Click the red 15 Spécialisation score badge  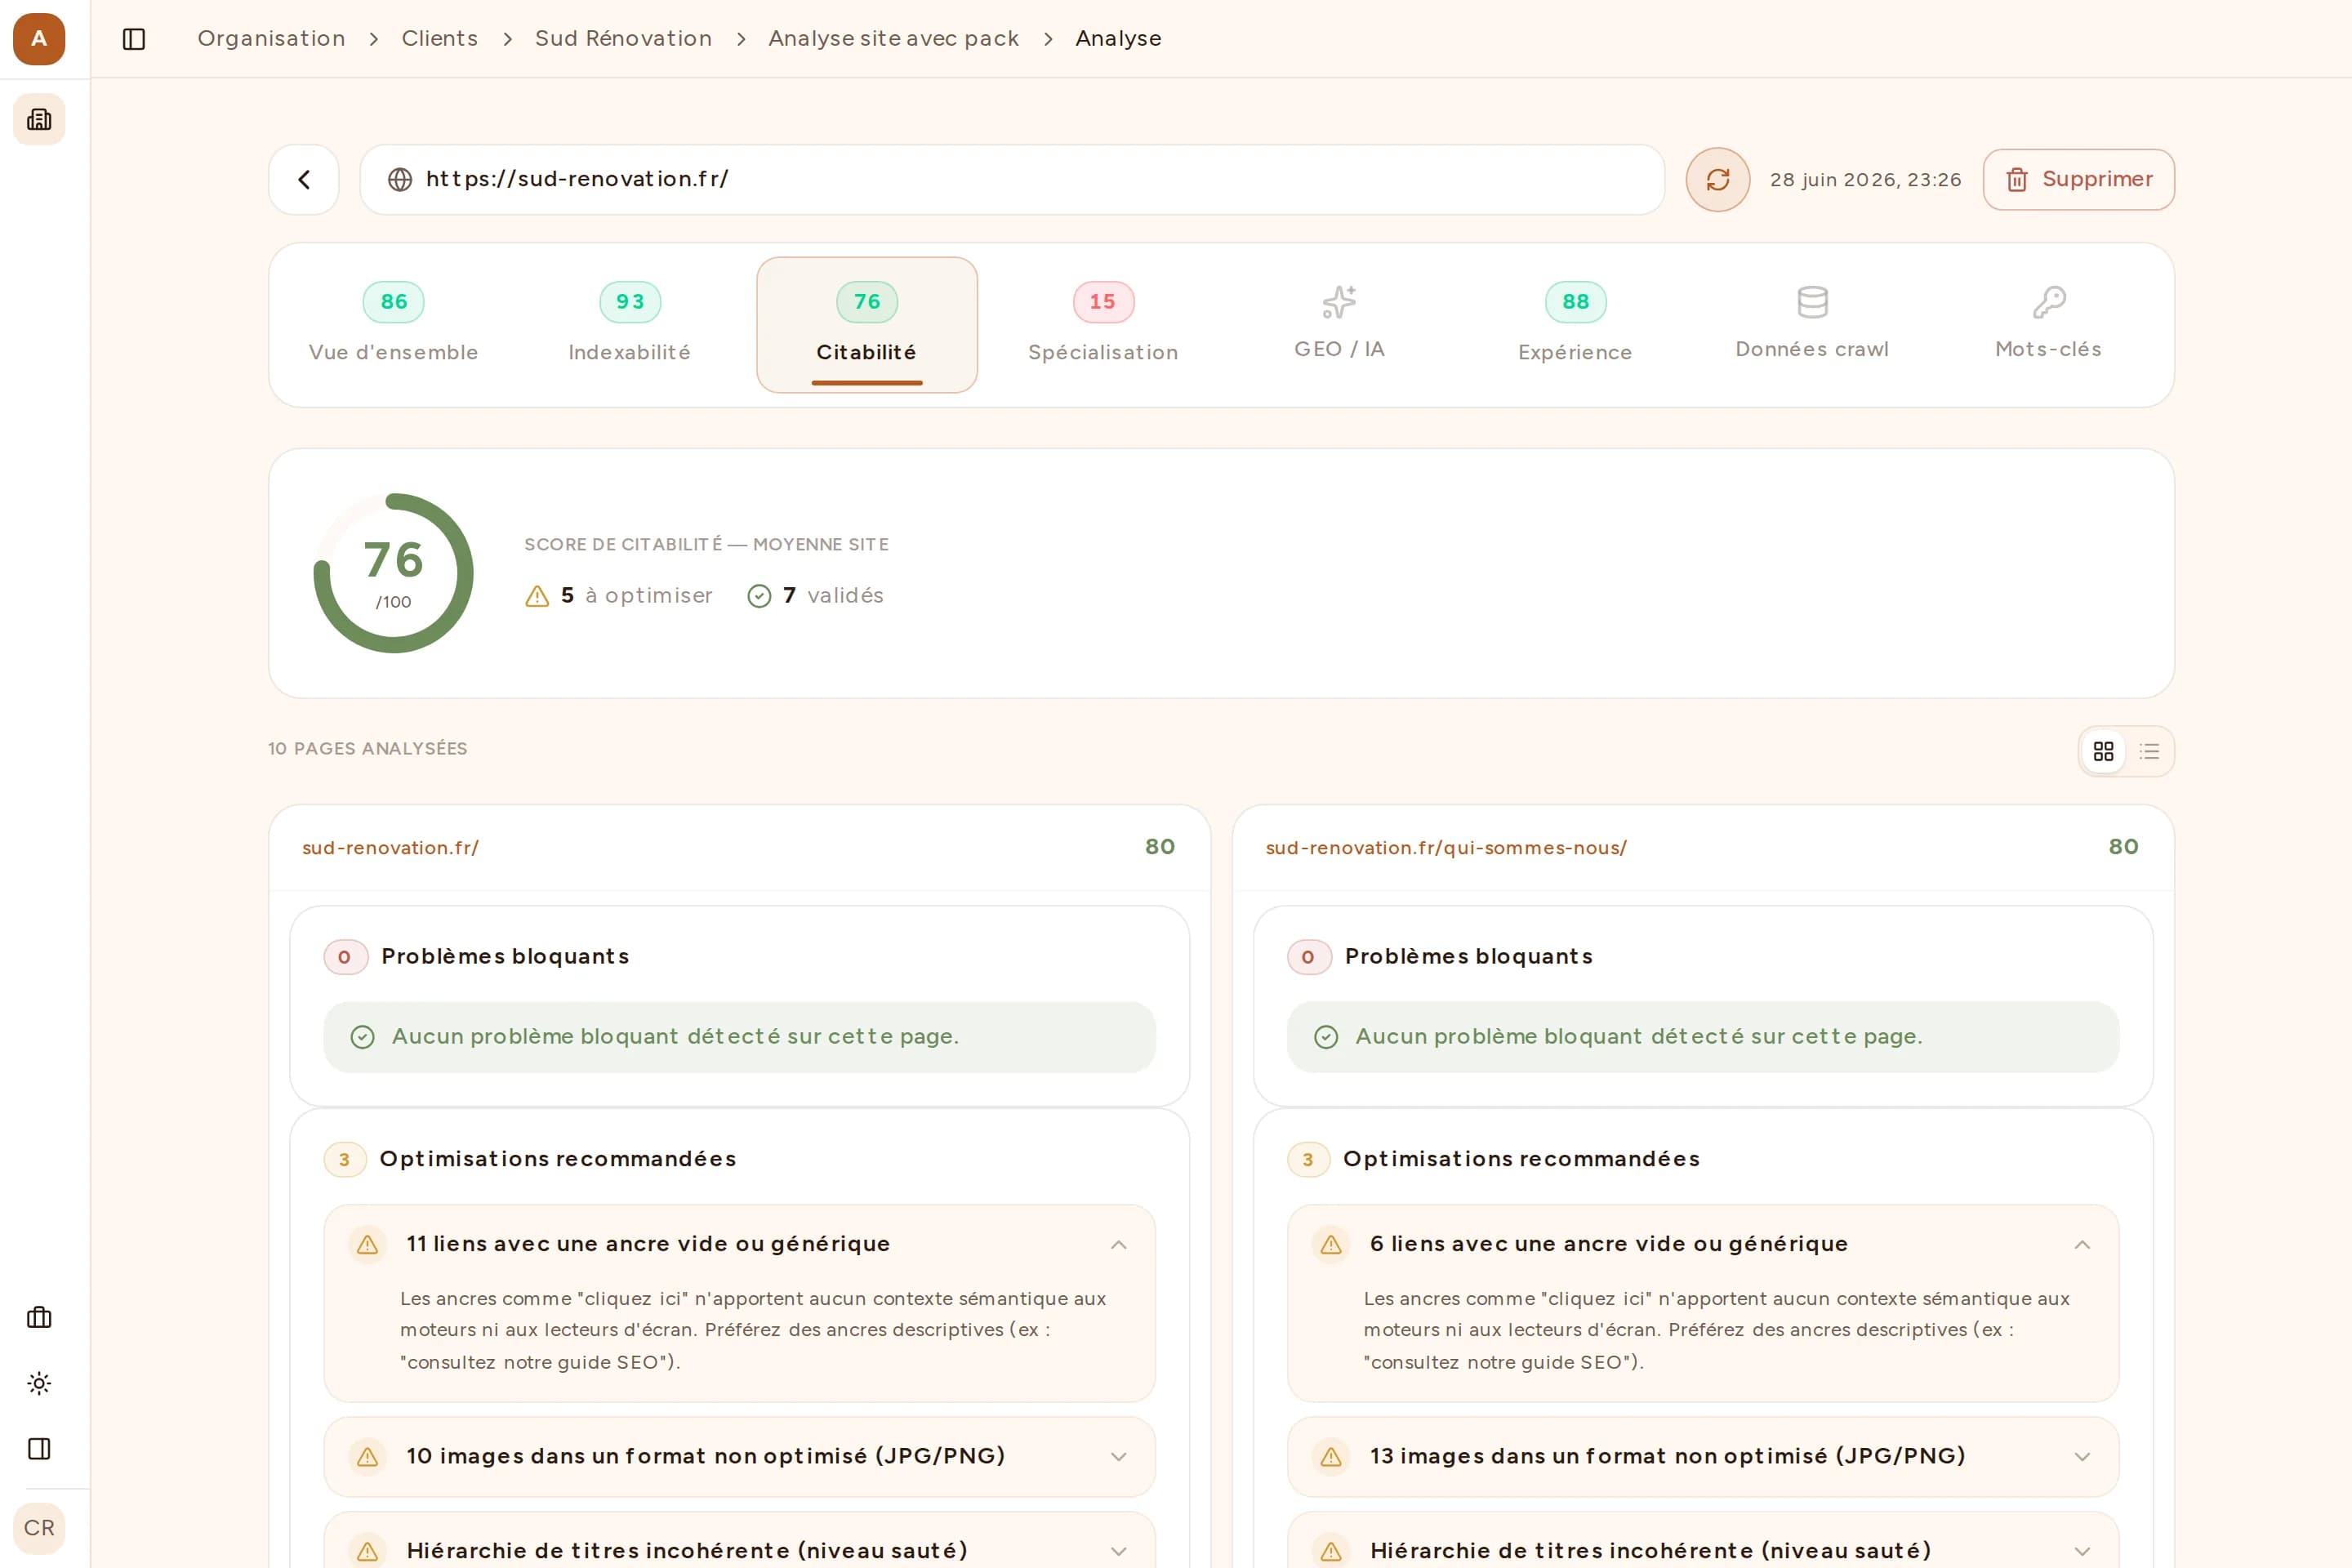point(1103,302)
